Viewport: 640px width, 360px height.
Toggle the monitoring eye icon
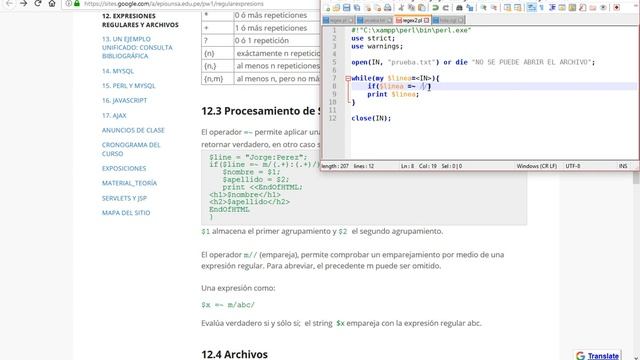[603, 8]
